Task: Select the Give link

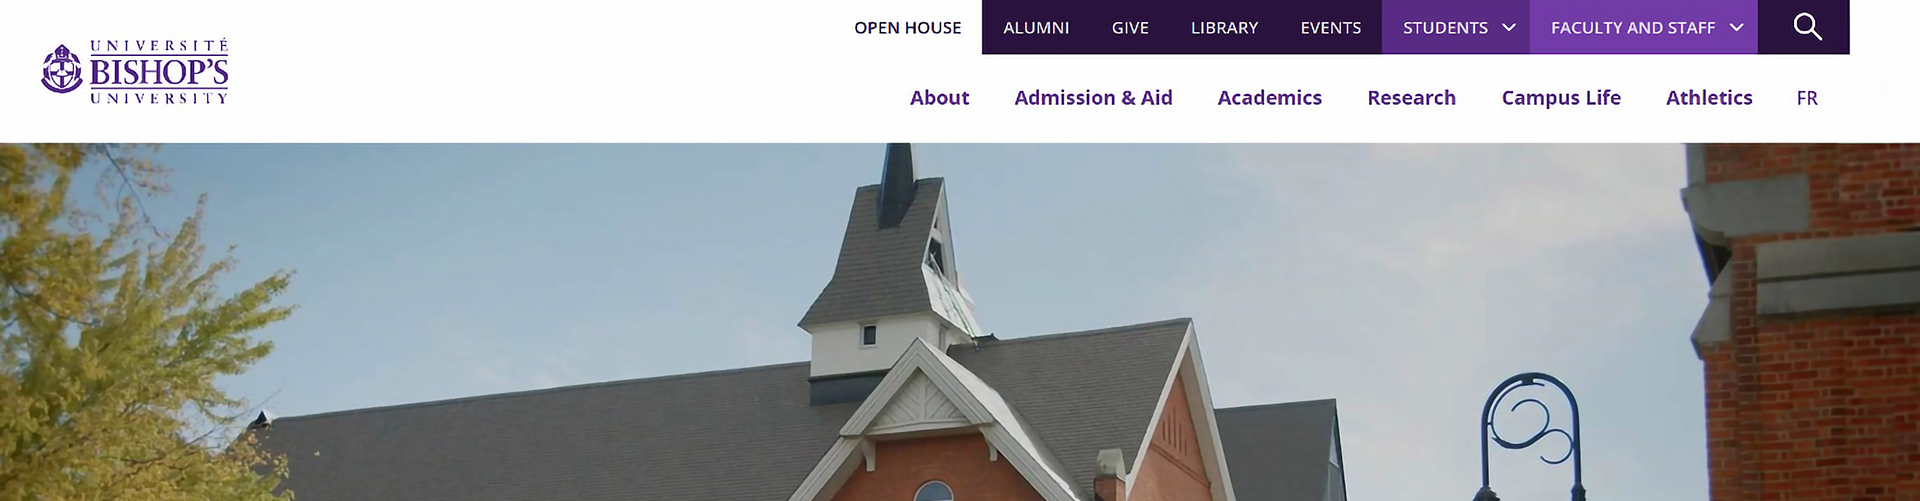Action: tap(1130, 28)
